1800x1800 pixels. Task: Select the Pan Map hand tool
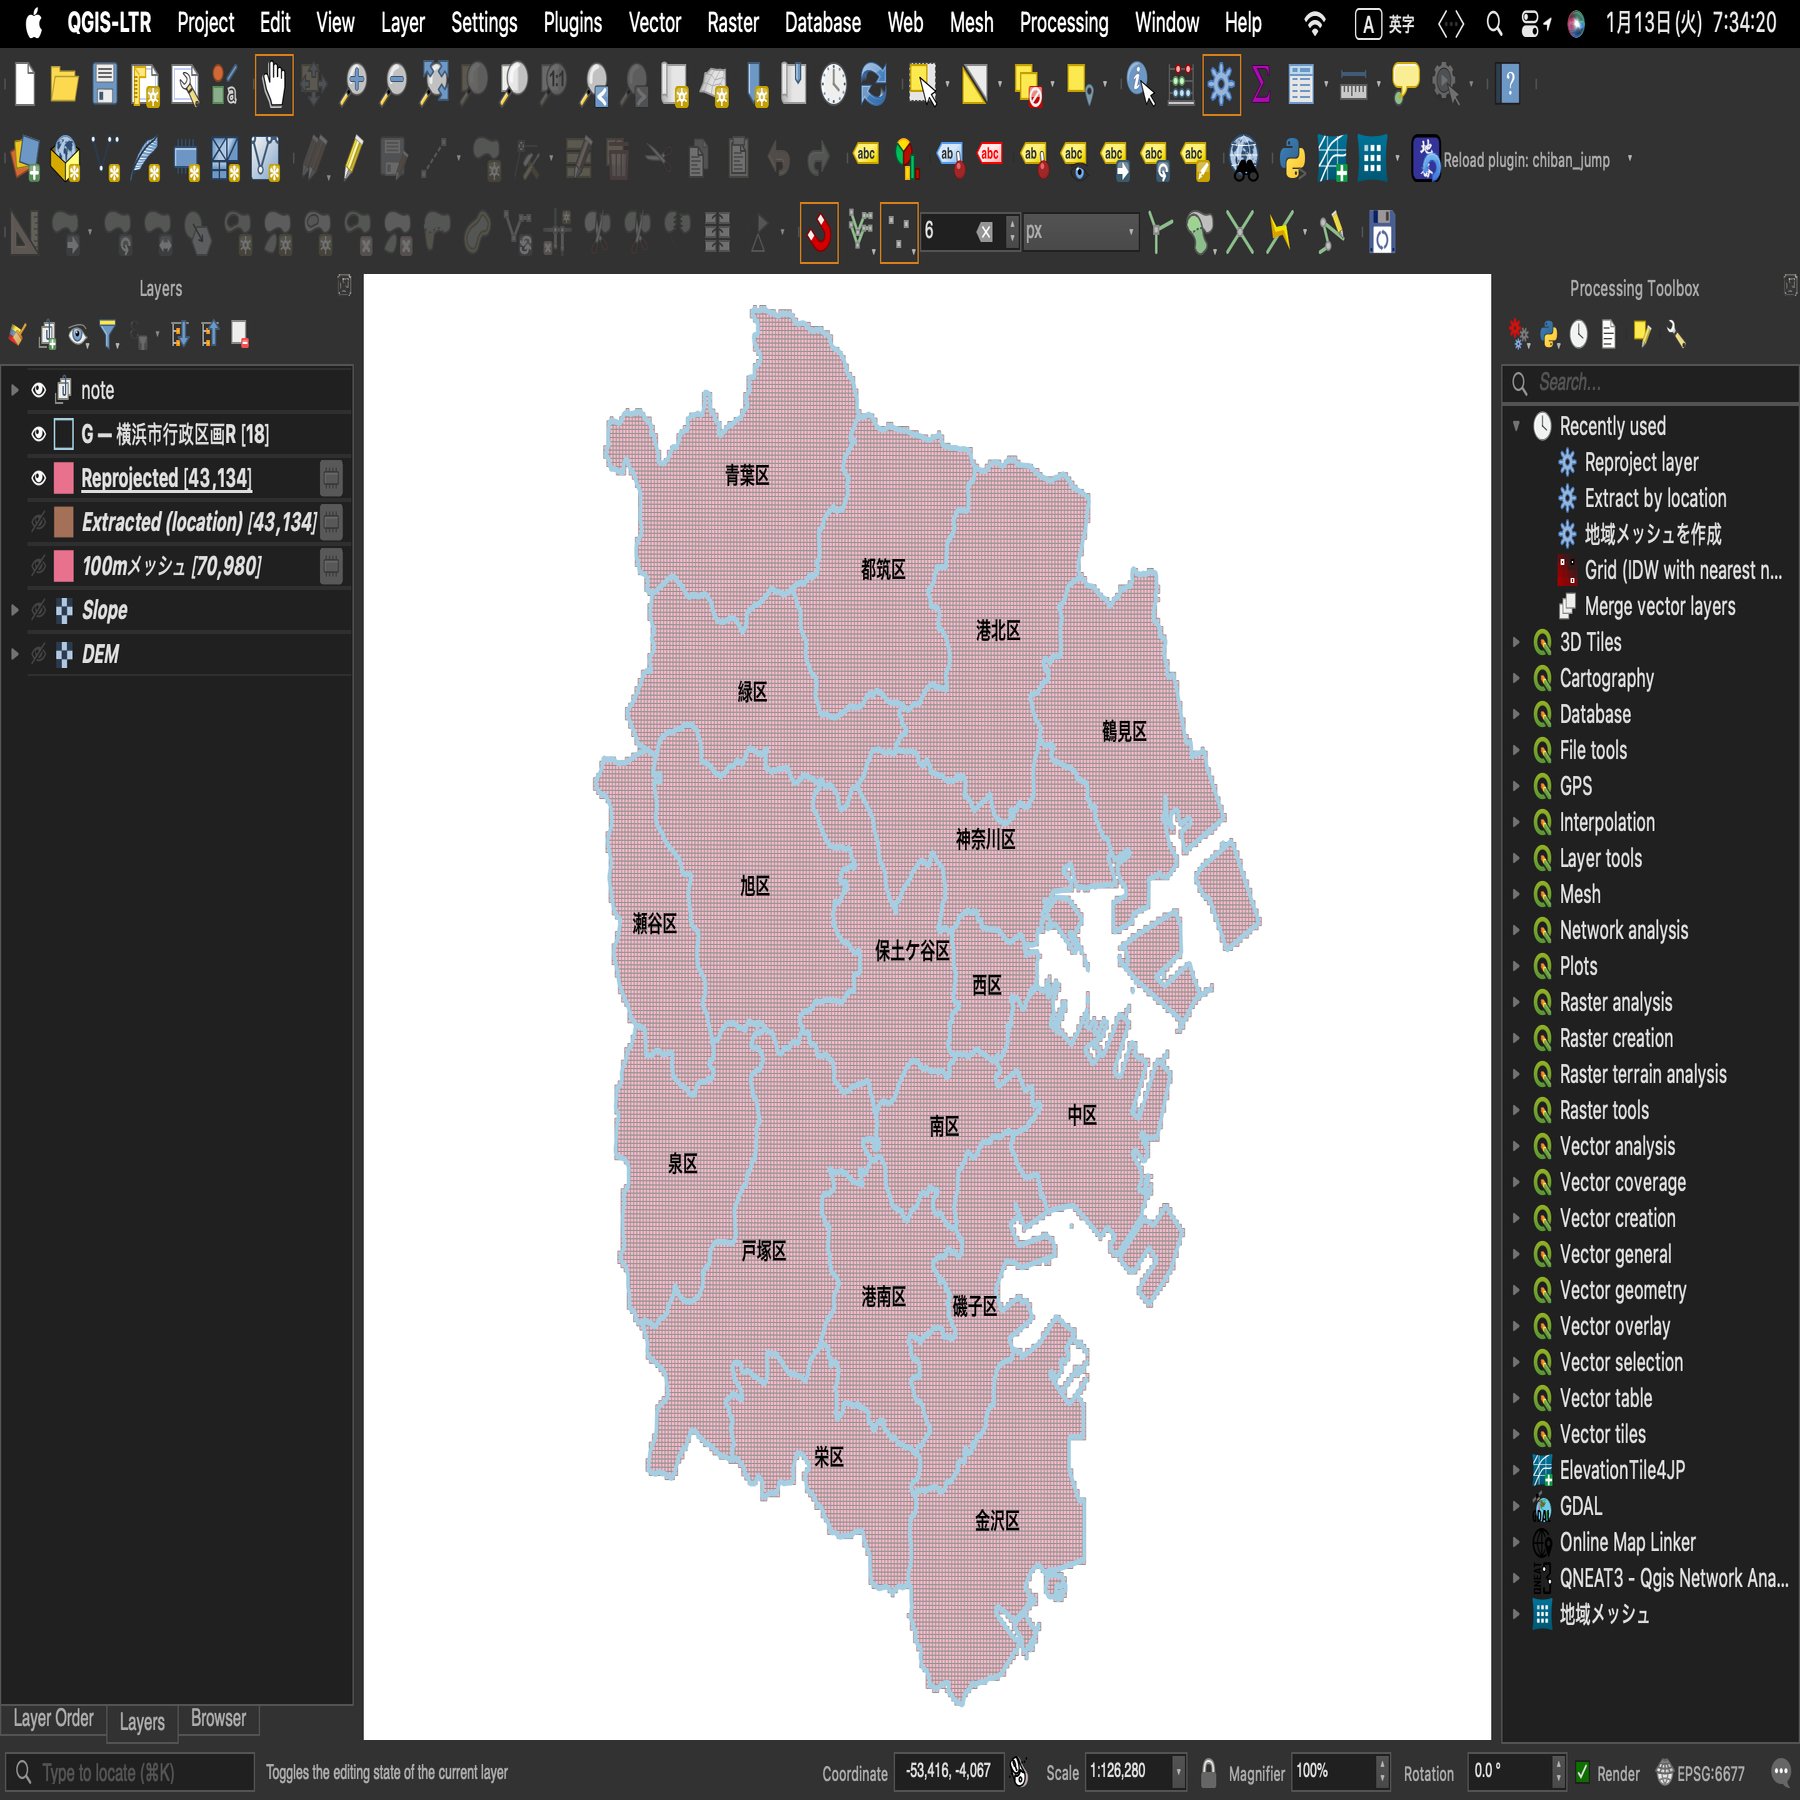[273, 84]
